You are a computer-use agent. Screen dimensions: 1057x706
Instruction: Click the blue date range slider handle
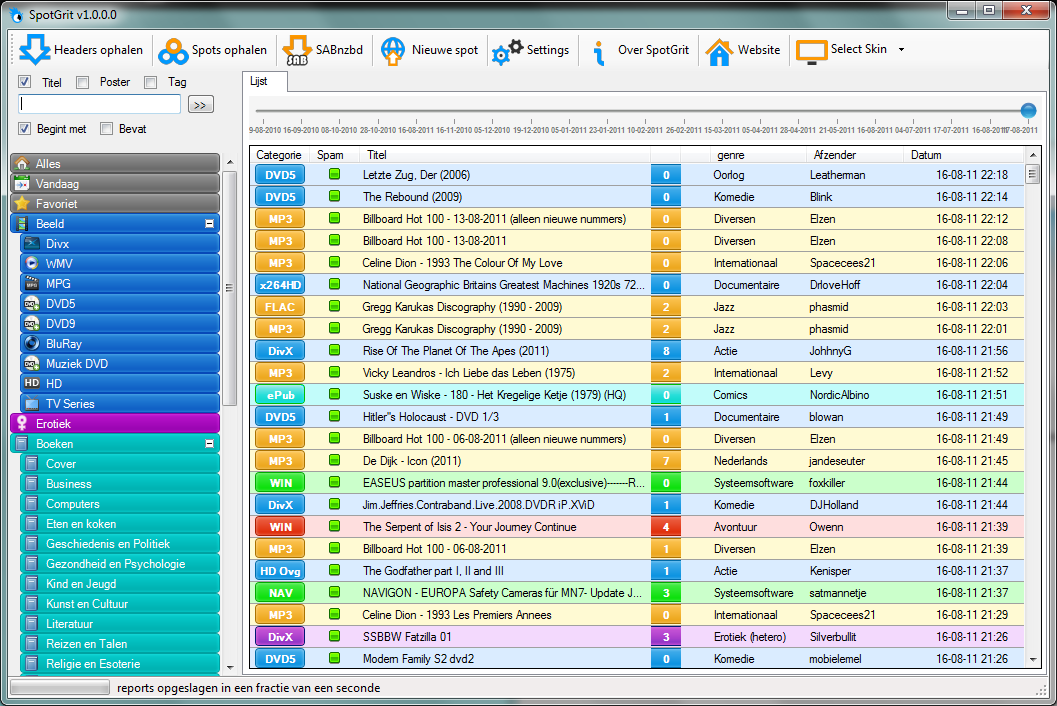1028,111
